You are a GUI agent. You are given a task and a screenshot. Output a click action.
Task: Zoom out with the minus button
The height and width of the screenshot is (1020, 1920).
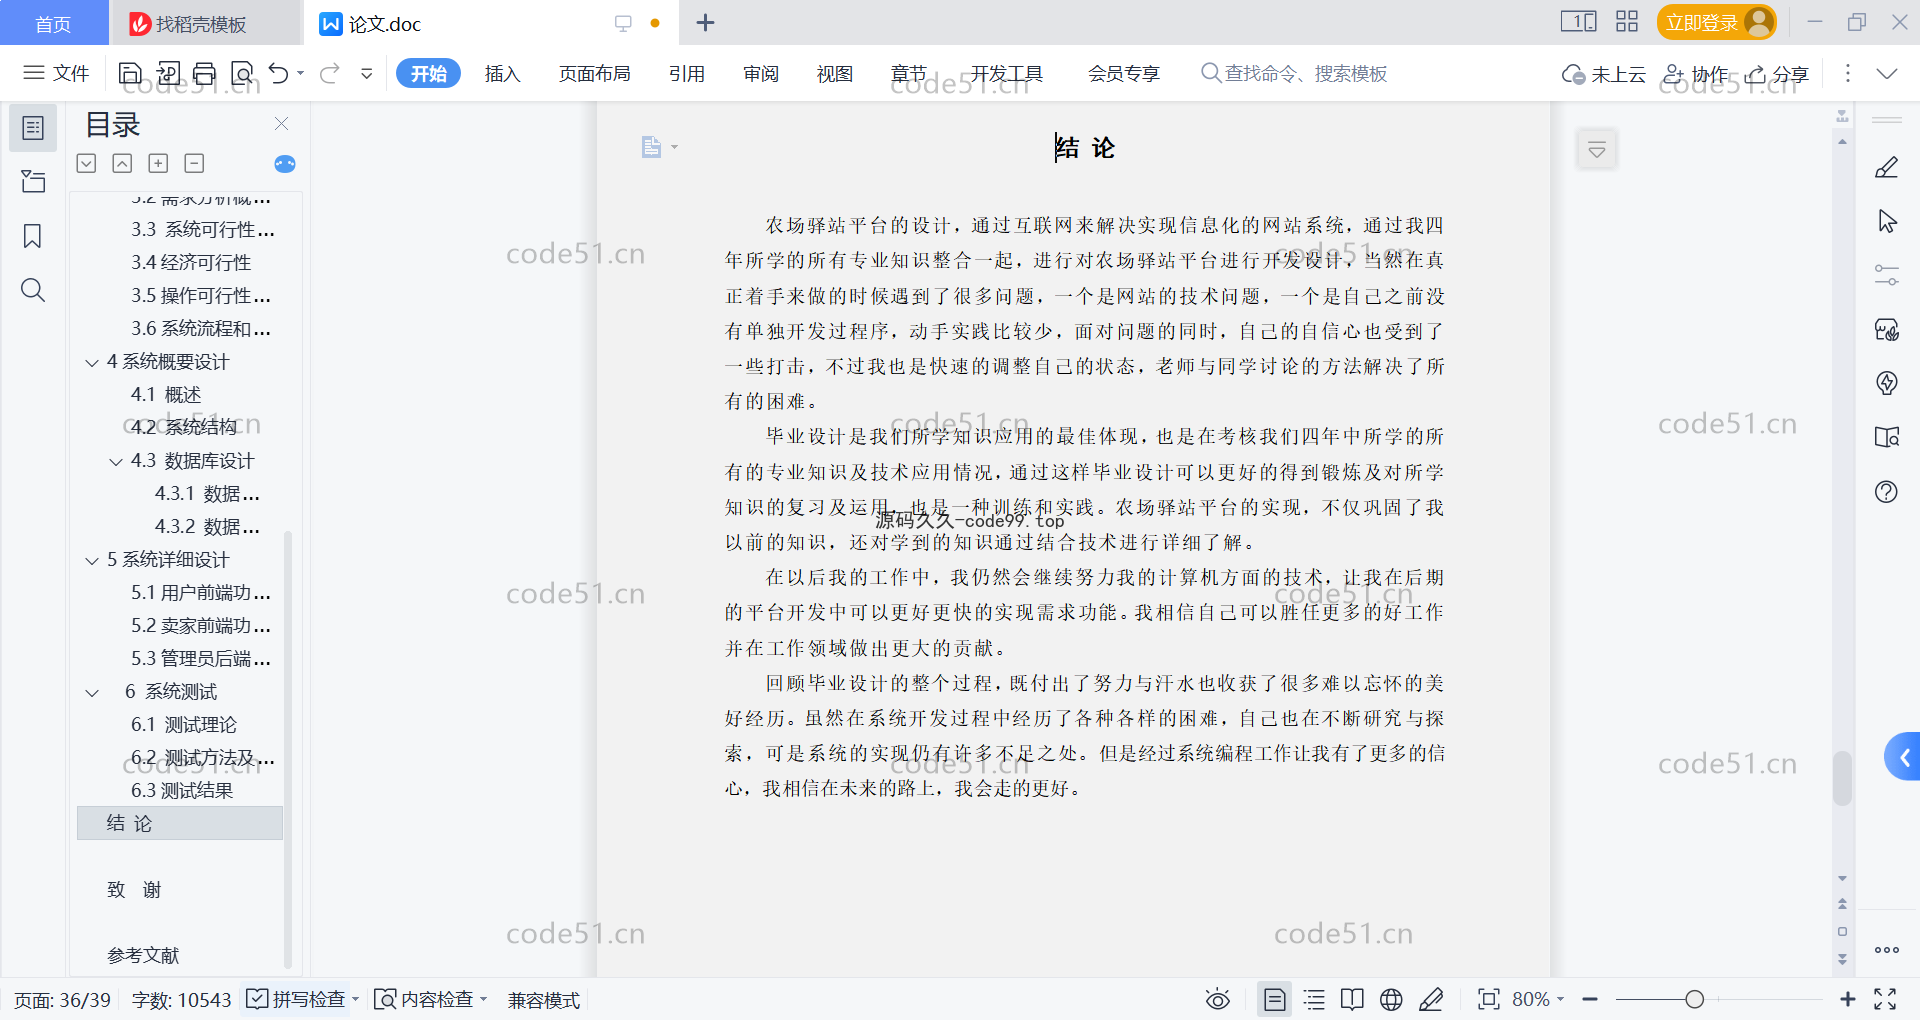pos(1590,1000)
